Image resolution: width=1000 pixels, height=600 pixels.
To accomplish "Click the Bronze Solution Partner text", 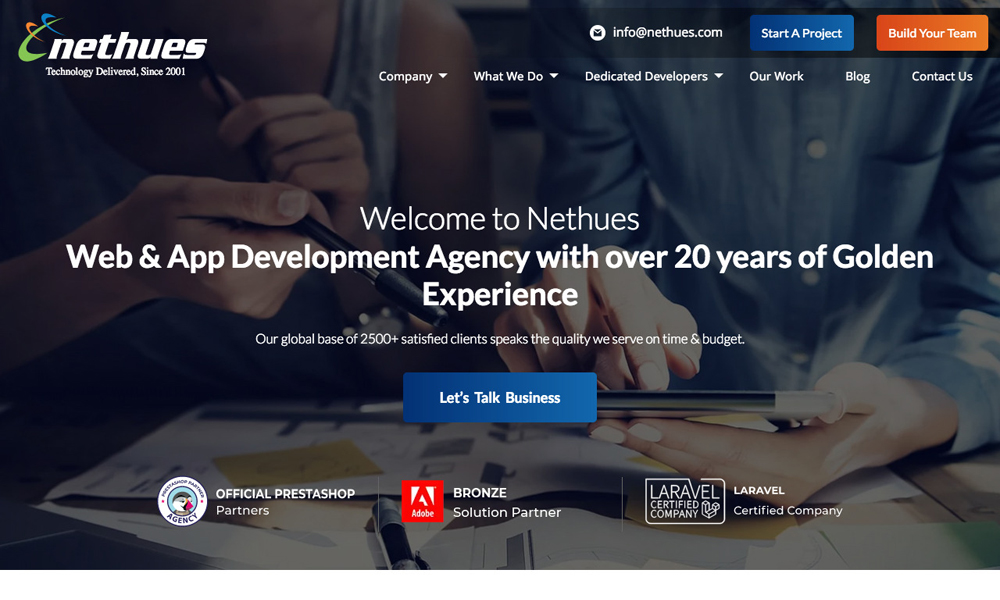I will coord(507,502).
